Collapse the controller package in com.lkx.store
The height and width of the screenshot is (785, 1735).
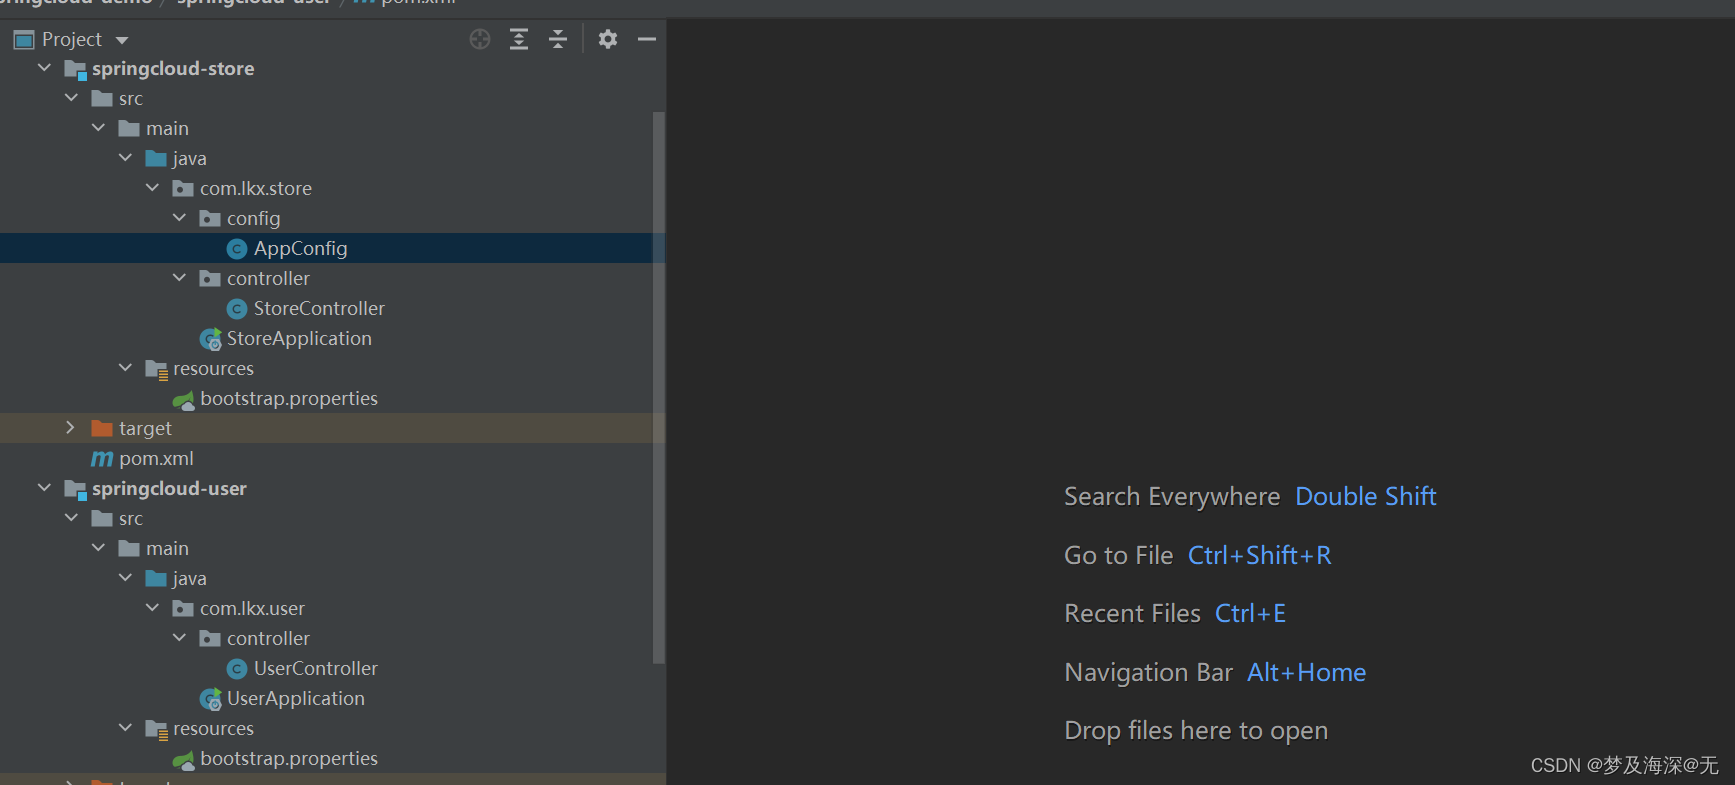tap(179, 278)
